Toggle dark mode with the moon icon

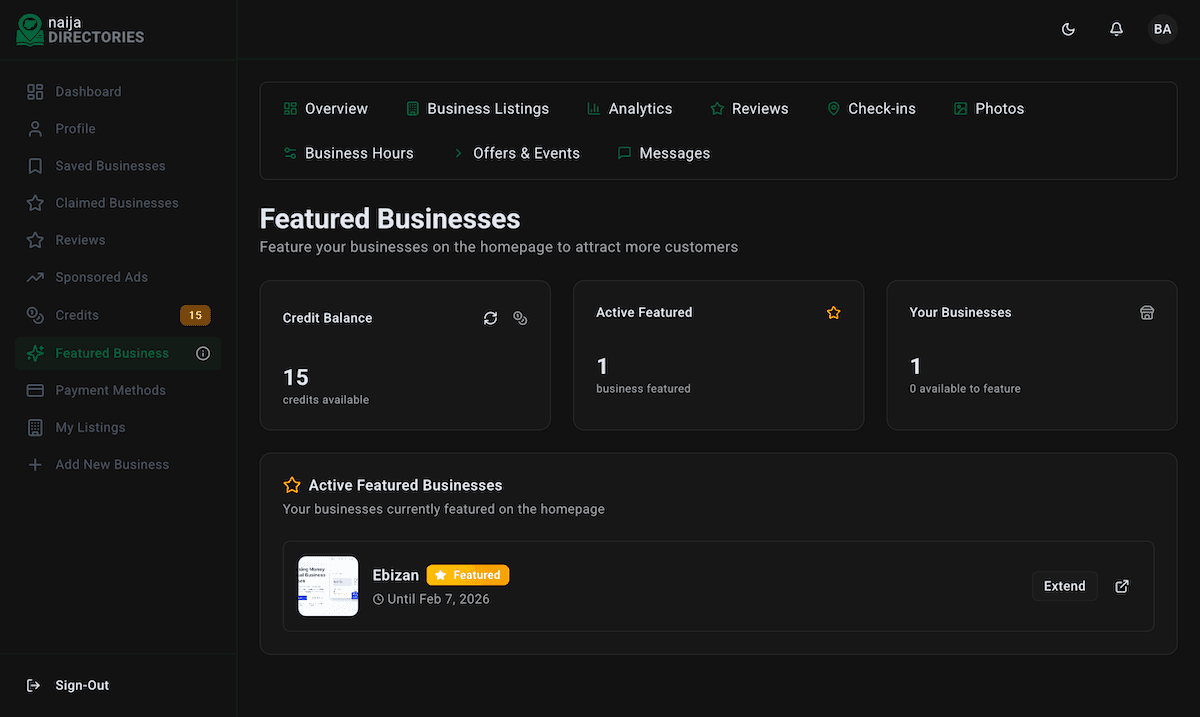point(1068,30)
